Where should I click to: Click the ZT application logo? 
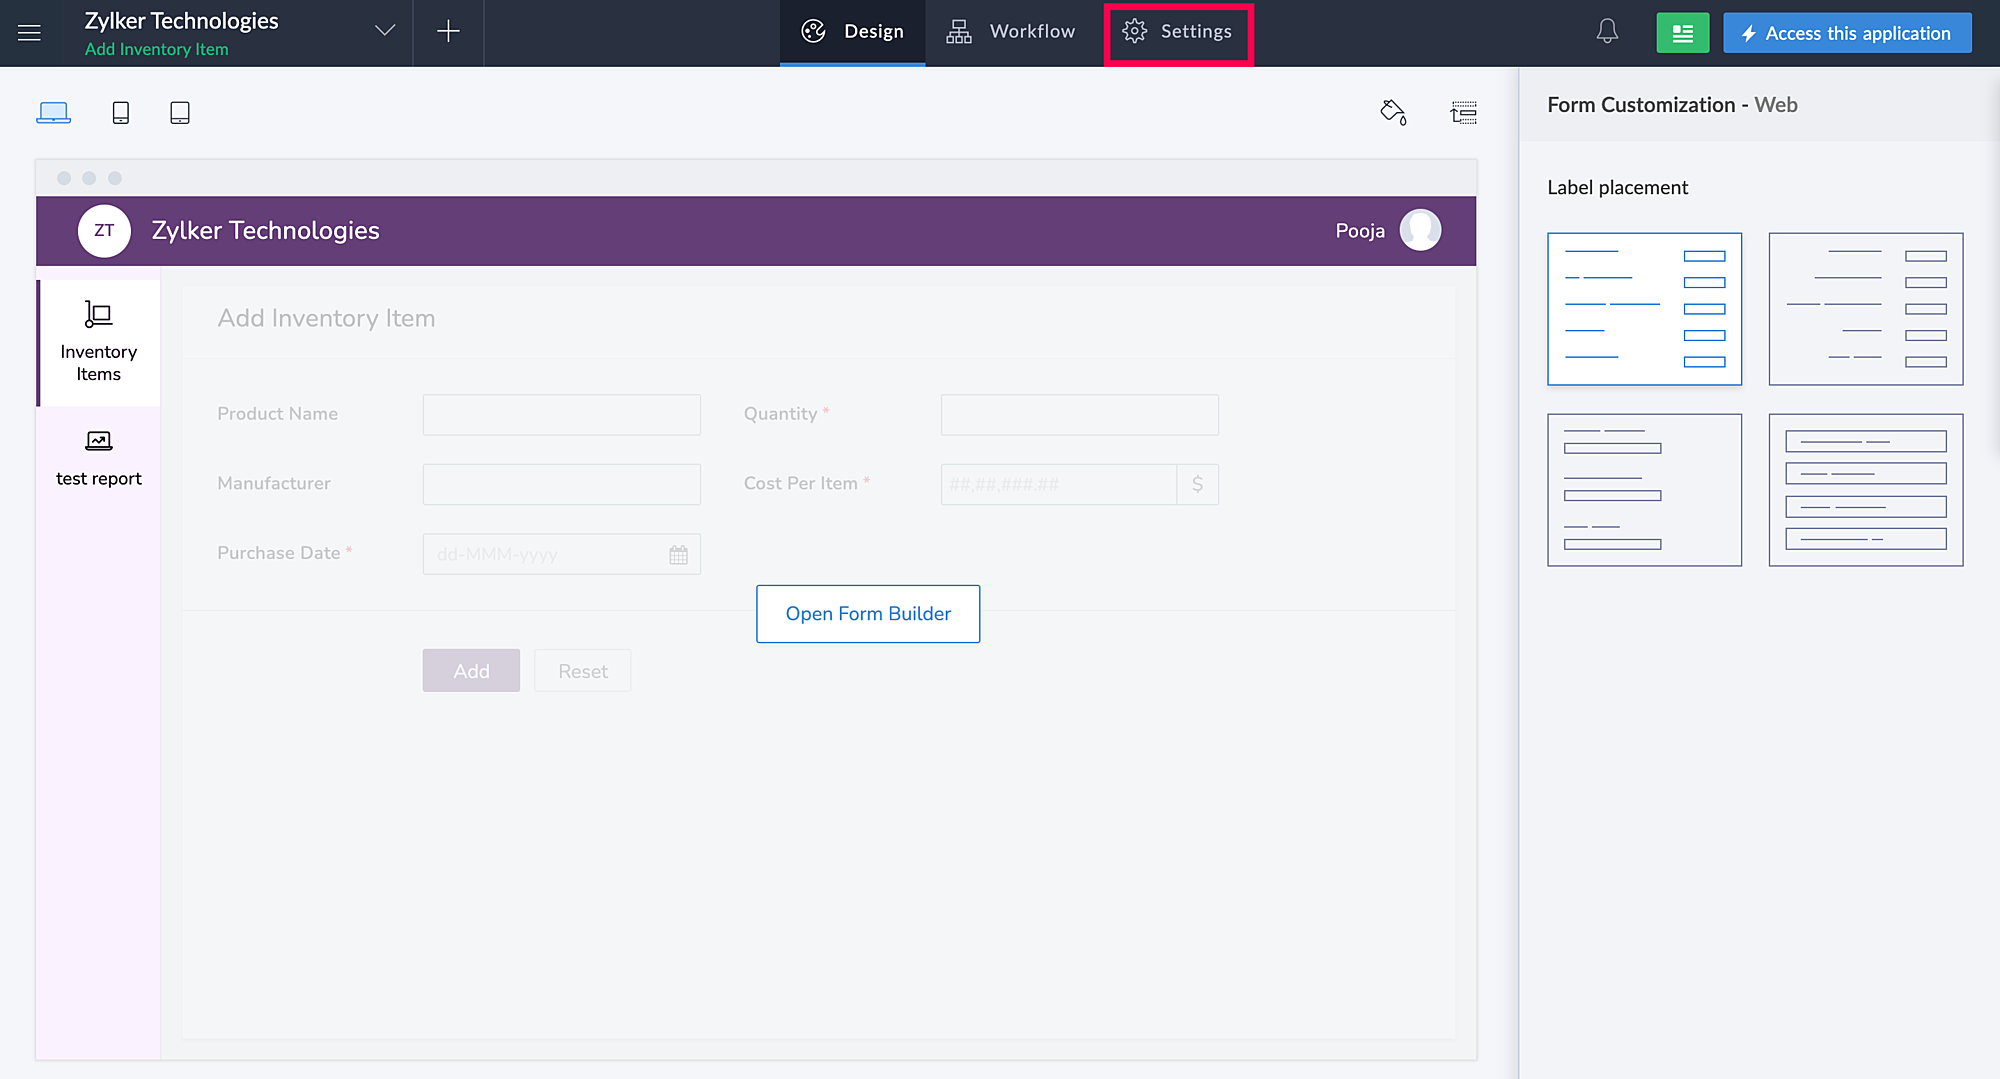tap(104, 231)
